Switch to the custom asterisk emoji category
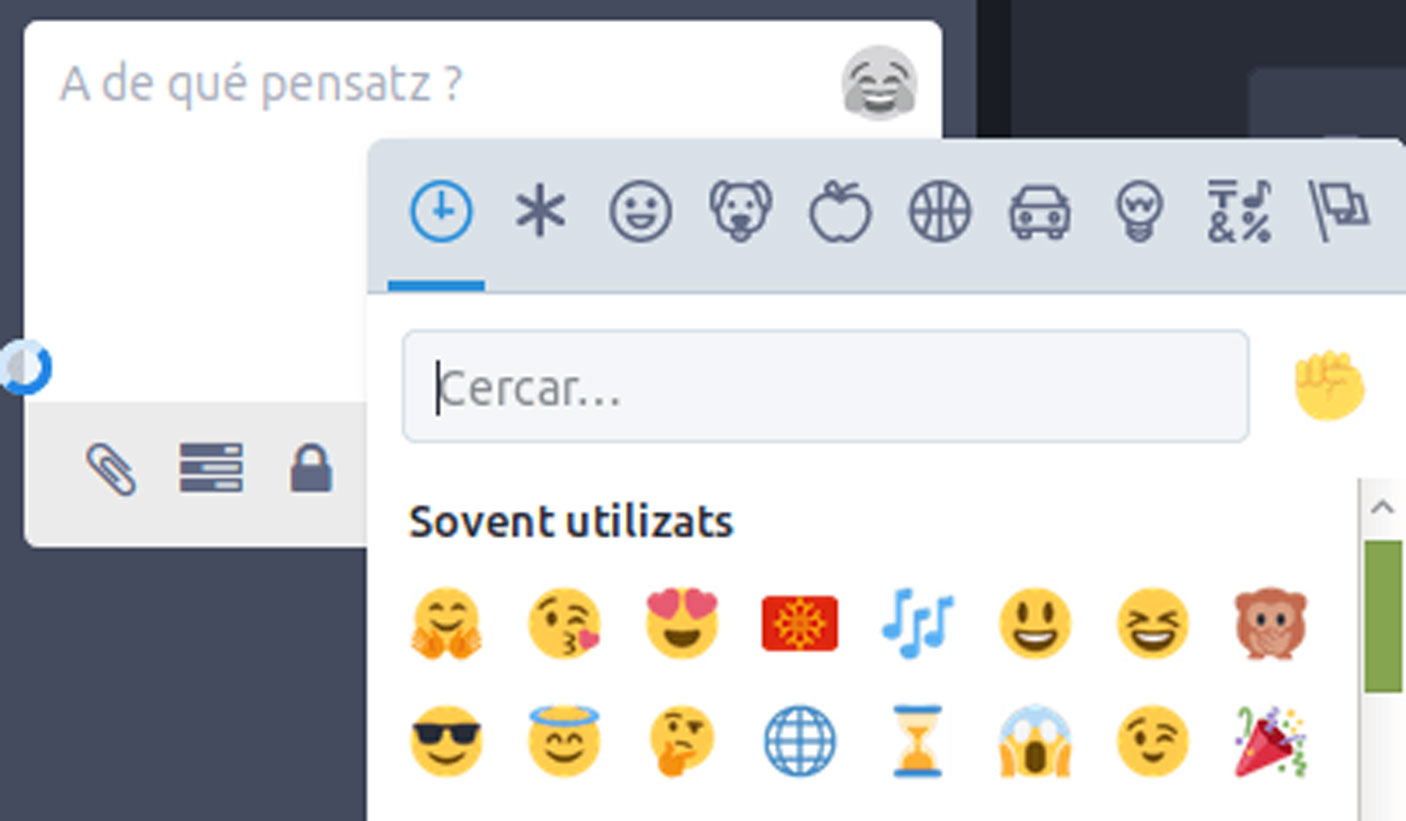This screenshot has height=821, width=1406. (x=540, y=212)
